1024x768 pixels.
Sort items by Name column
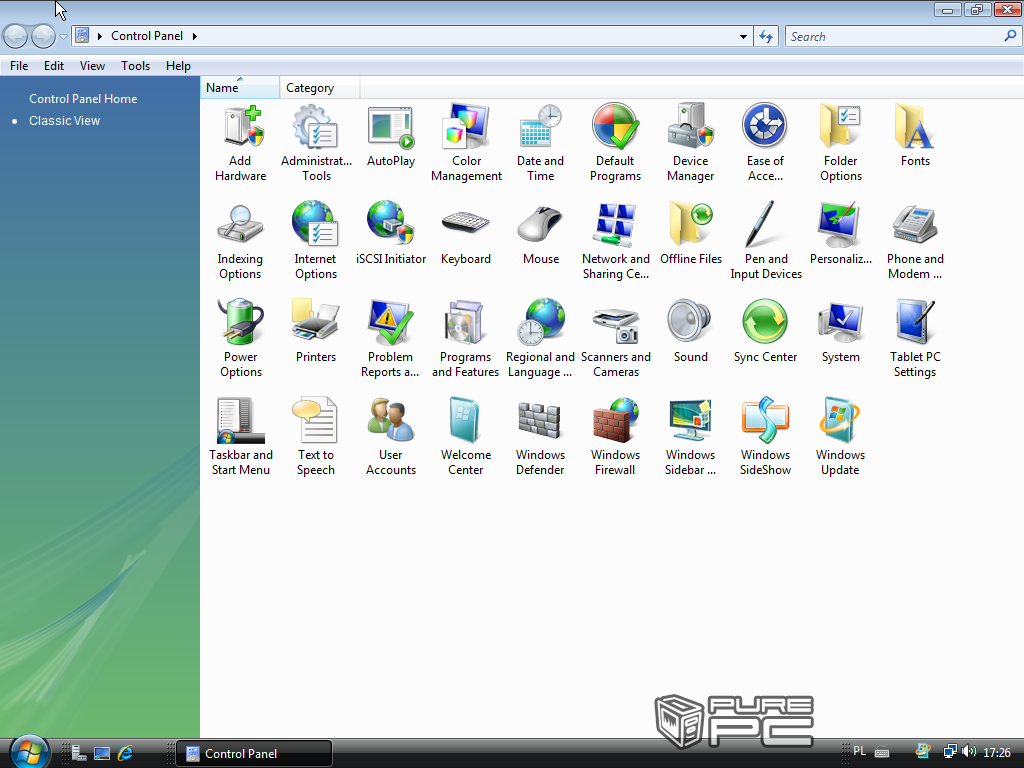240,88
